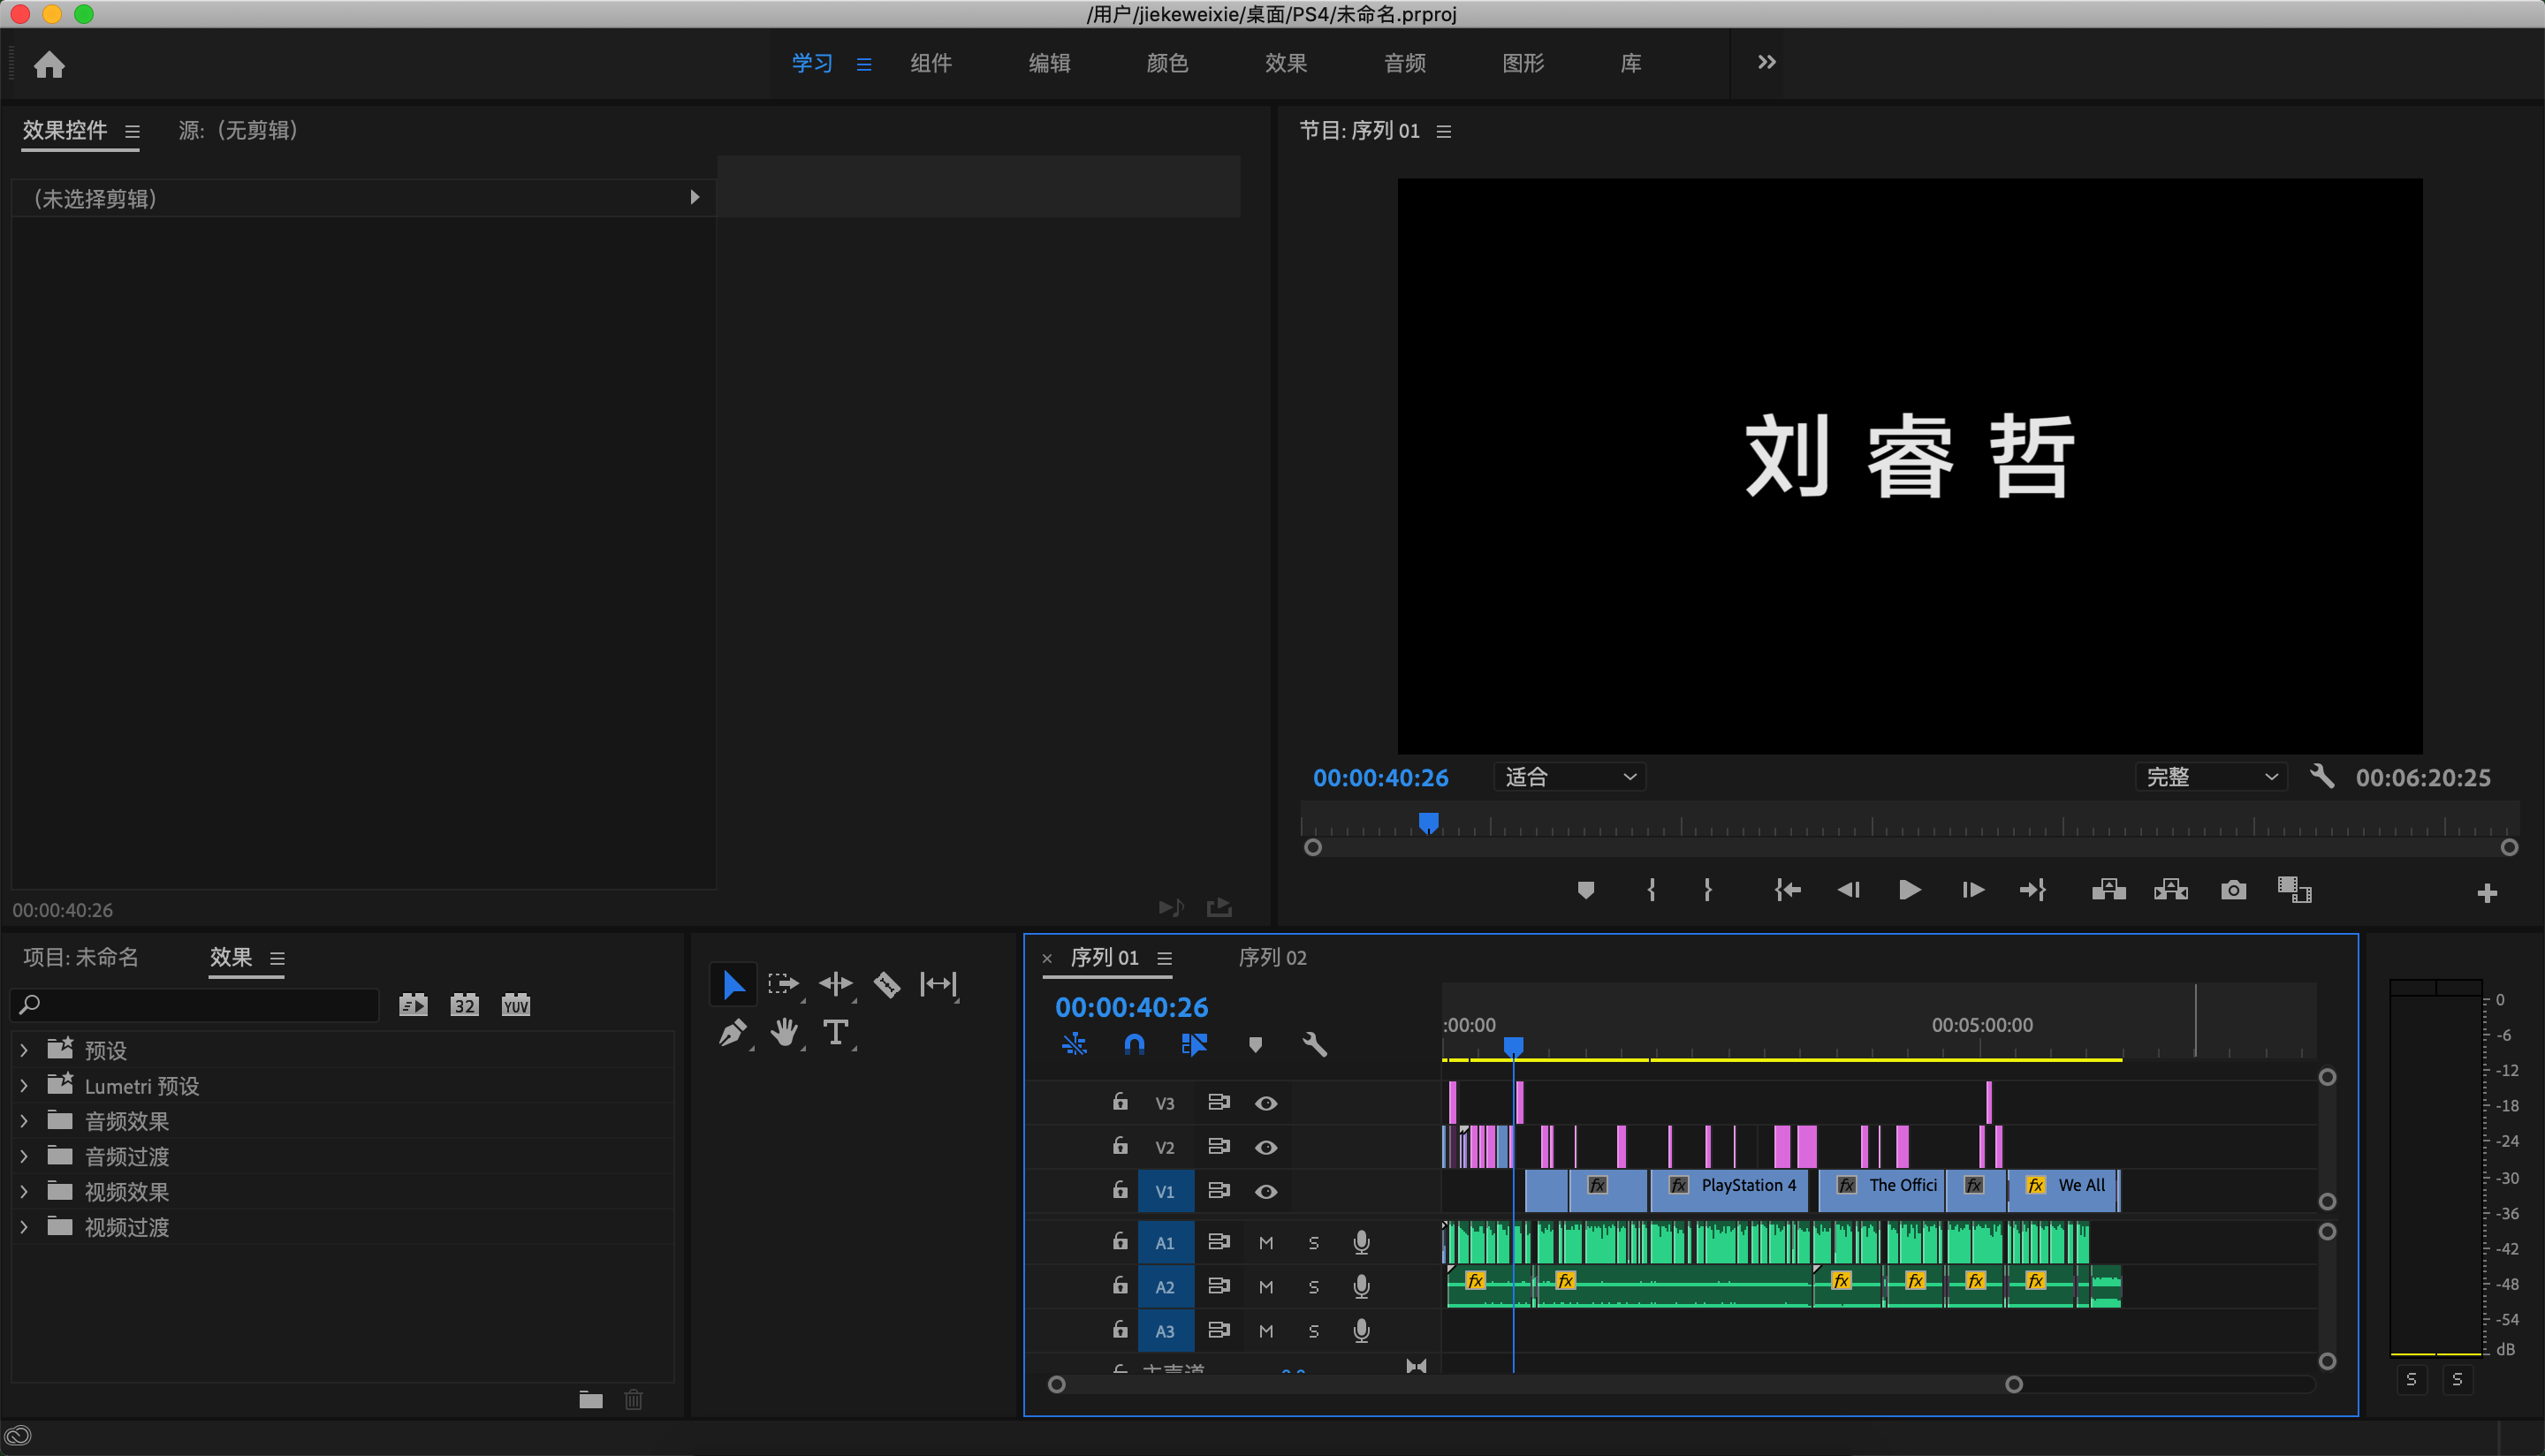
Task: Open program monitor settings wrench
Action: [x=2321, y=777]
